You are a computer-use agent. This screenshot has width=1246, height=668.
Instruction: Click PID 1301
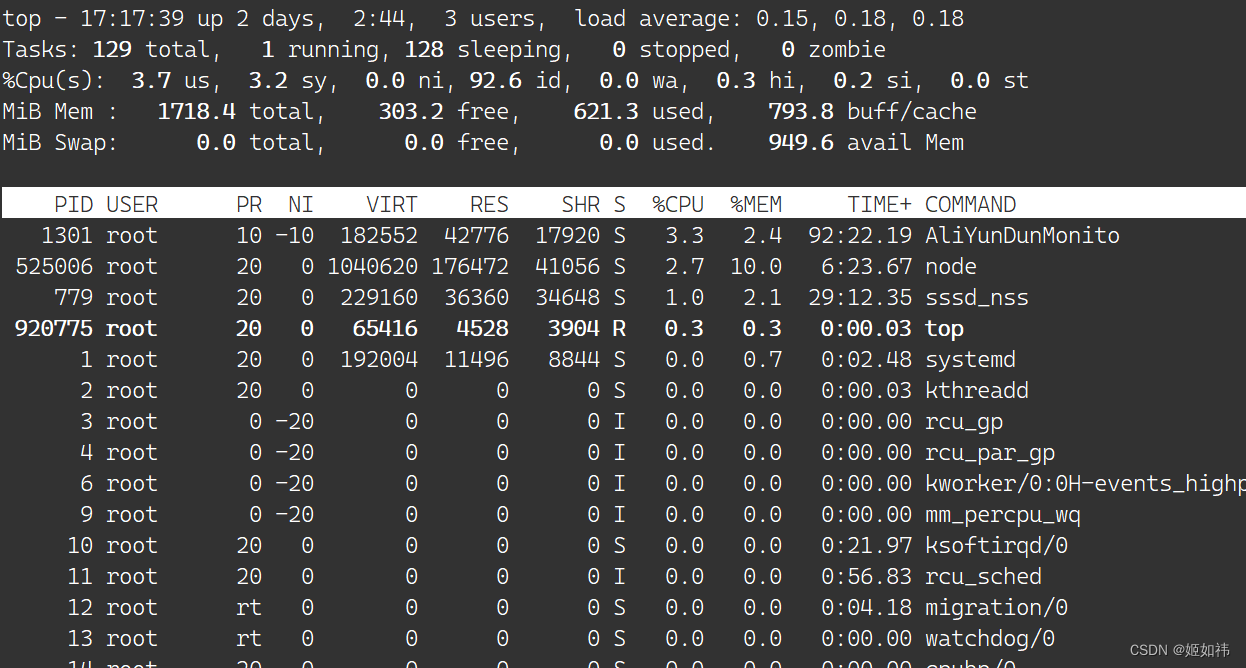point(67,236)
